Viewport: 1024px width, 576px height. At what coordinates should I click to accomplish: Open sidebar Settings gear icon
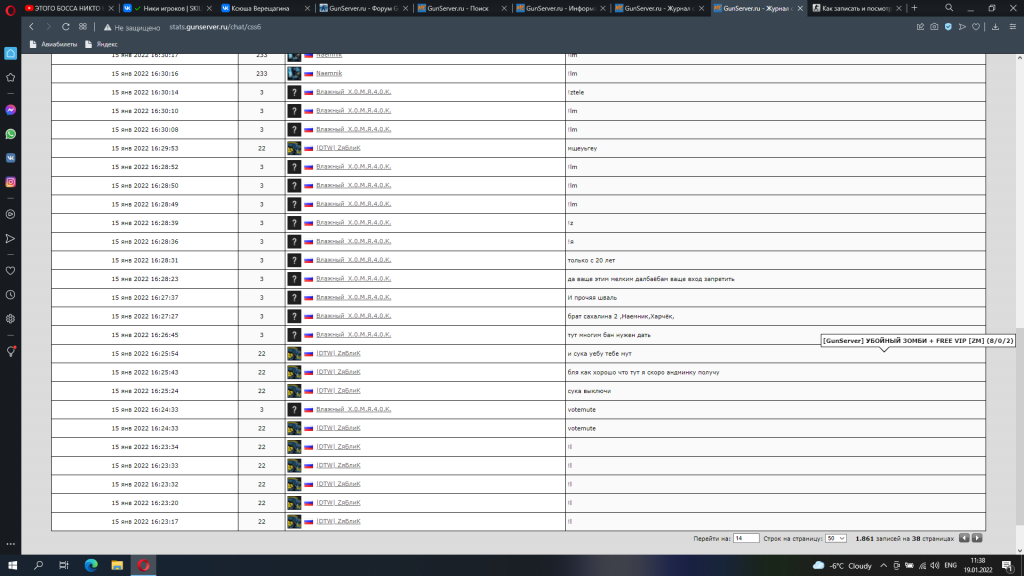pos(10,318)
